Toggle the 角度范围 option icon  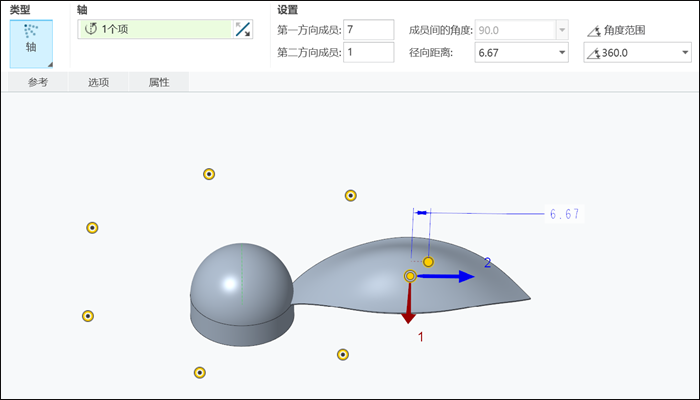tap(594, 31)
